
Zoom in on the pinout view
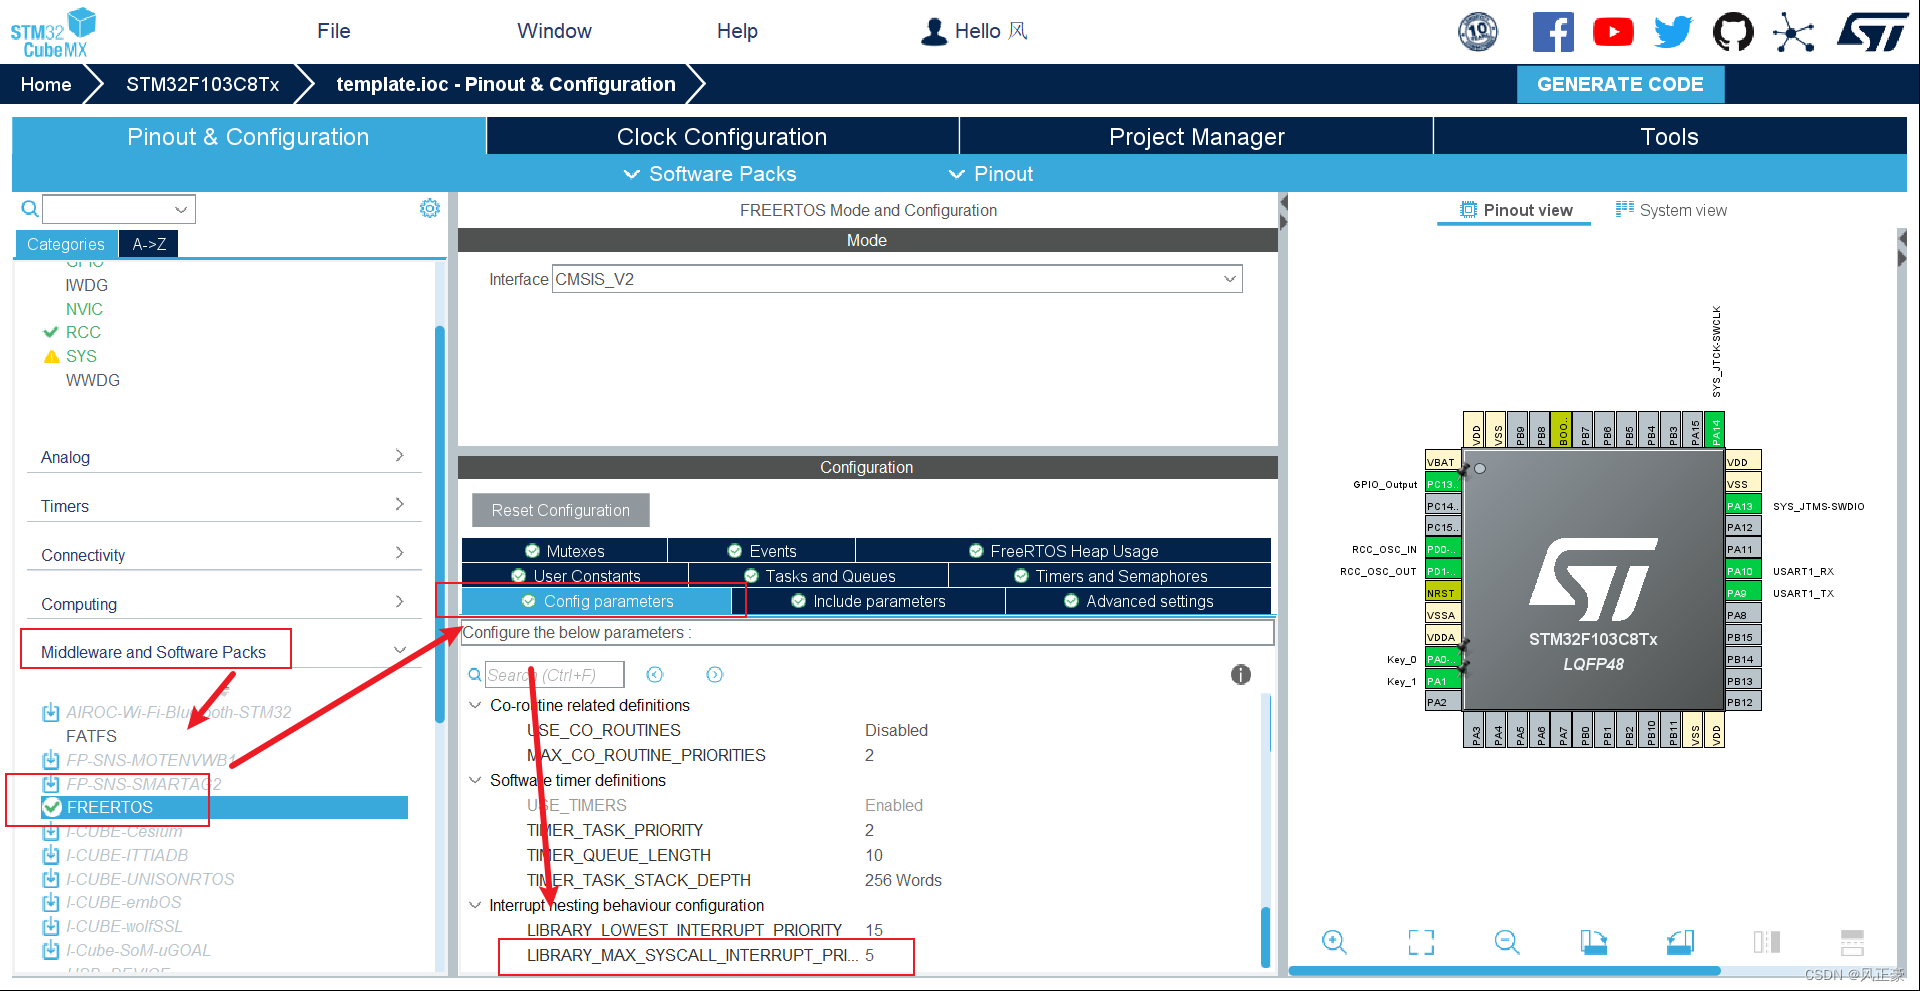1334,942
